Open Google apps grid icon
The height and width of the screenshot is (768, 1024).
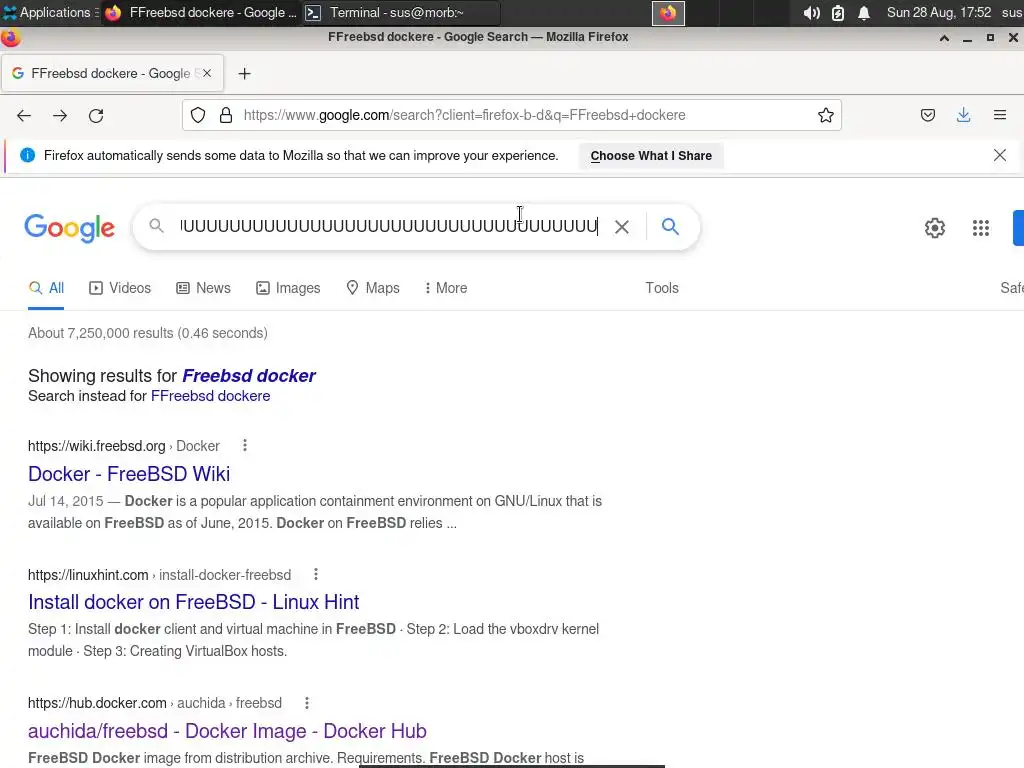point(980,227)
